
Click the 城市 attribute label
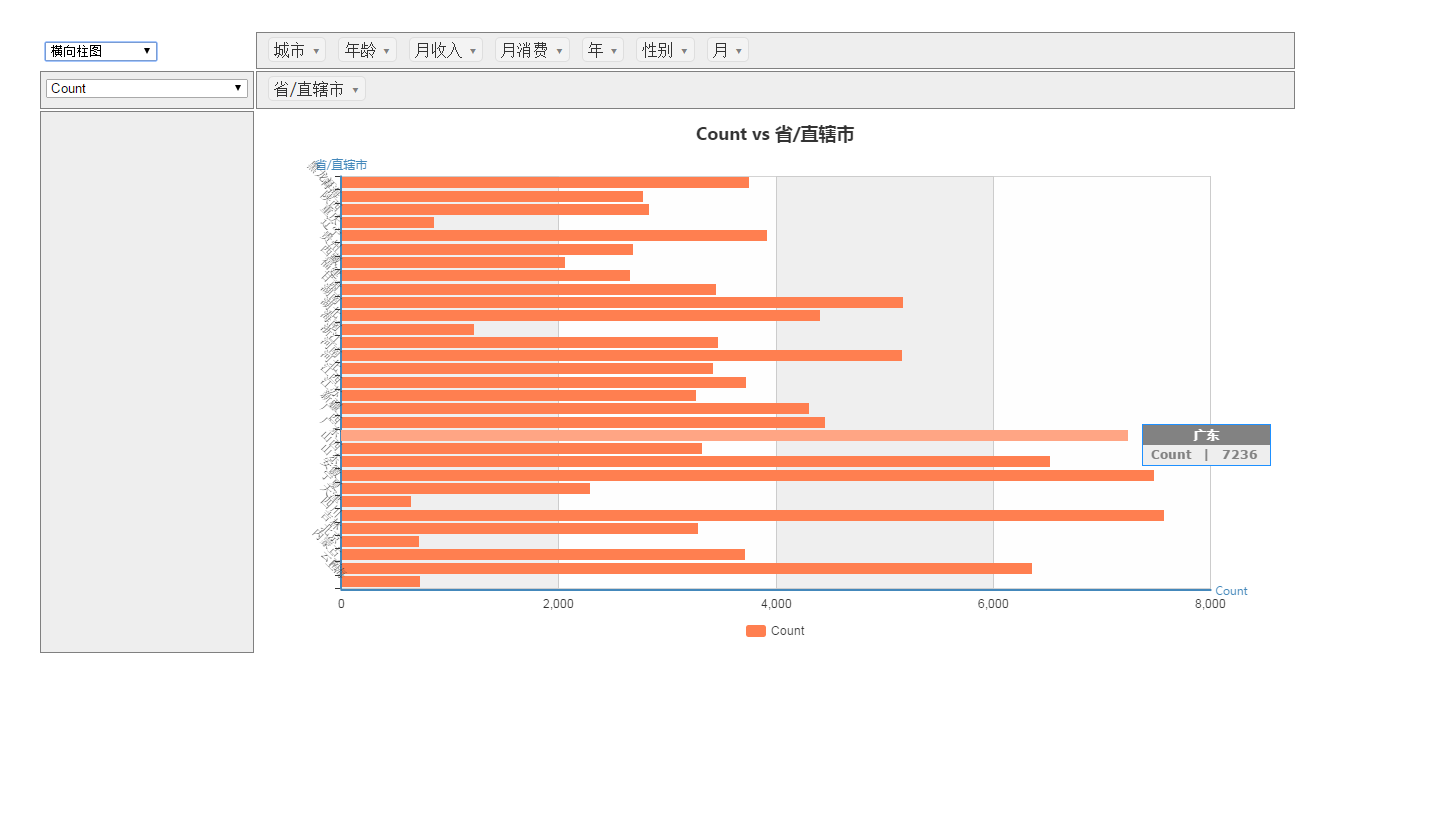point(289,50)
